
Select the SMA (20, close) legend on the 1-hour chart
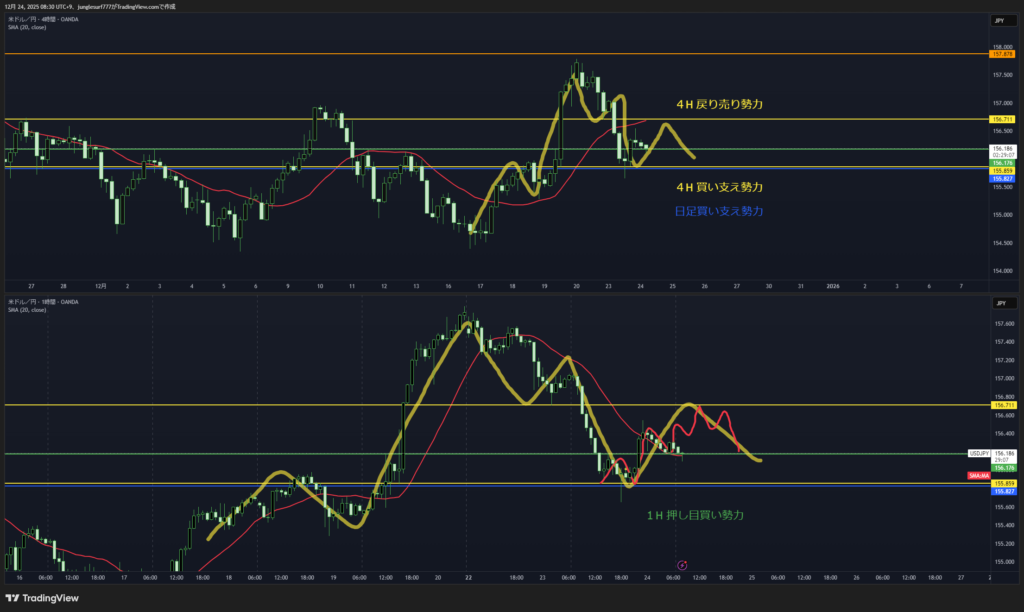28,310
